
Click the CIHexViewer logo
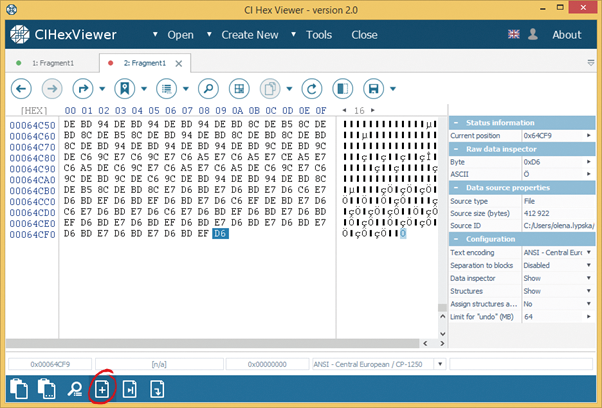pos(63,35)
